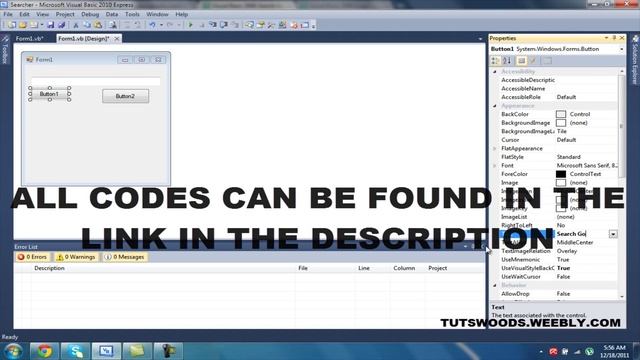This screenshot has width=640, height=360.
Task: Open the File menu
Action: [x=8, y=14]
